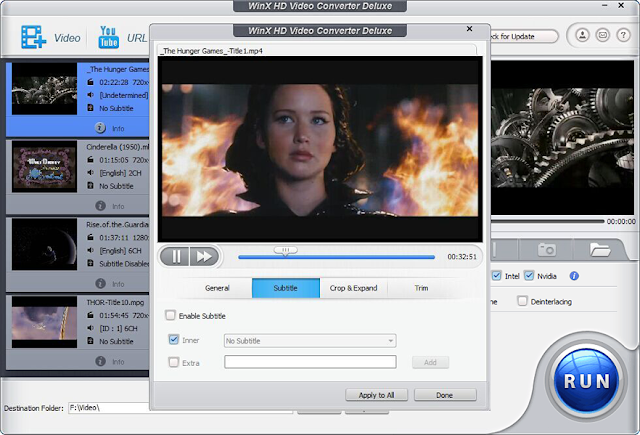The height and width of the screenshot is (435, 640).
Task: Click video clapper icon of Rise of Guardians row
Action: tap(90, 237)
